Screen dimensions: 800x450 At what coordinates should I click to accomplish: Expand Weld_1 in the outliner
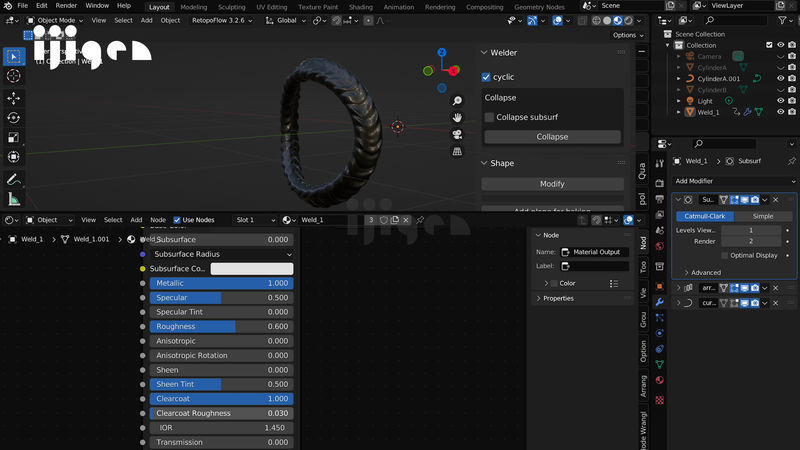pyautogui.click(x=679, y=112)
